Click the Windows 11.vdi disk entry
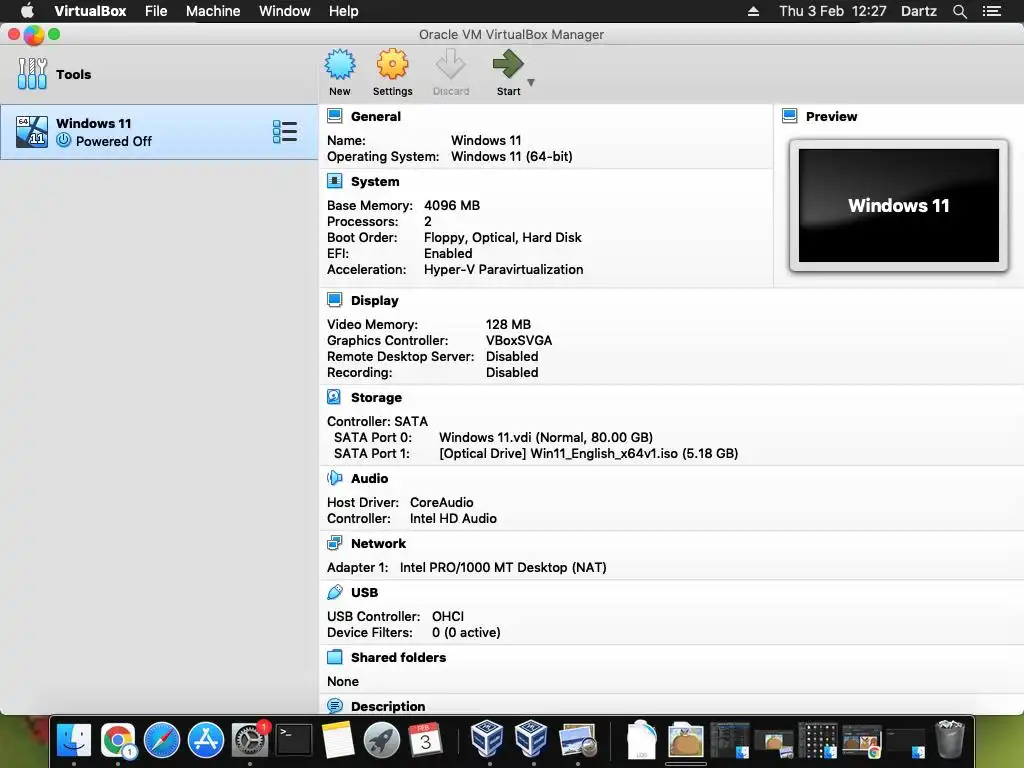 546,438
